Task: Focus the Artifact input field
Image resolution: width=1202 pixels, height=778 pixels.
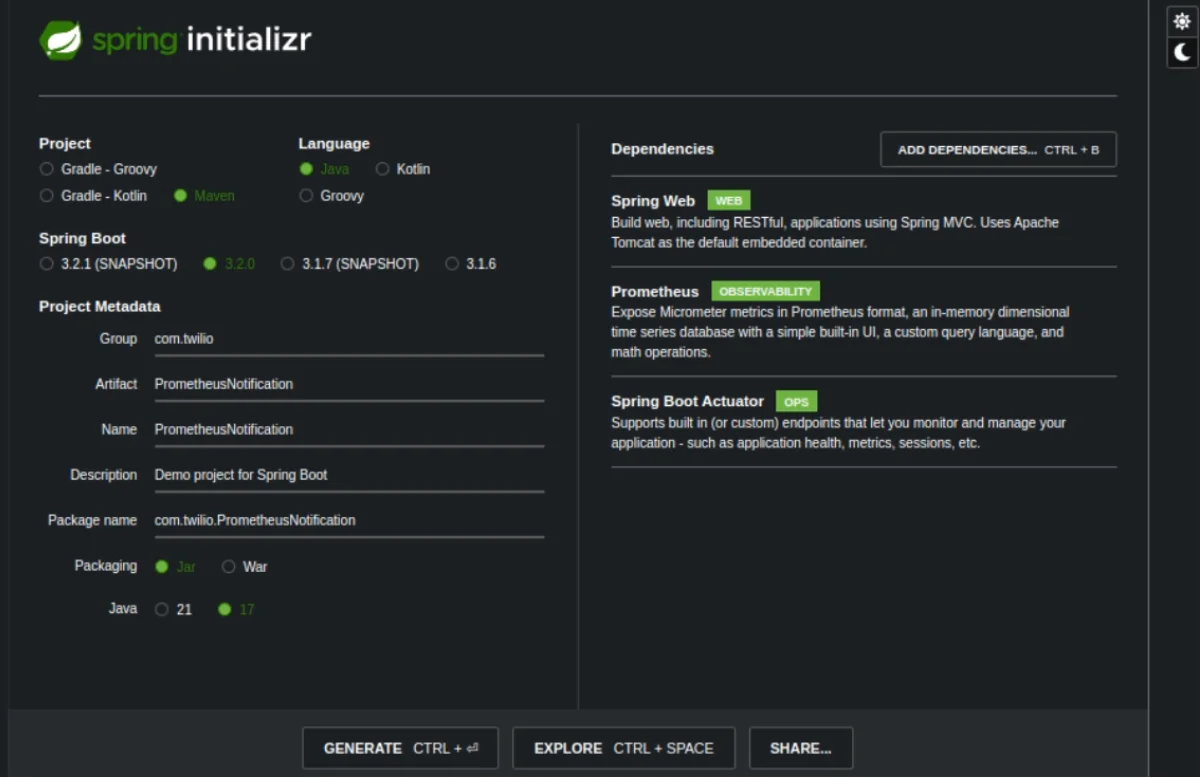Action: coord(349,384)
